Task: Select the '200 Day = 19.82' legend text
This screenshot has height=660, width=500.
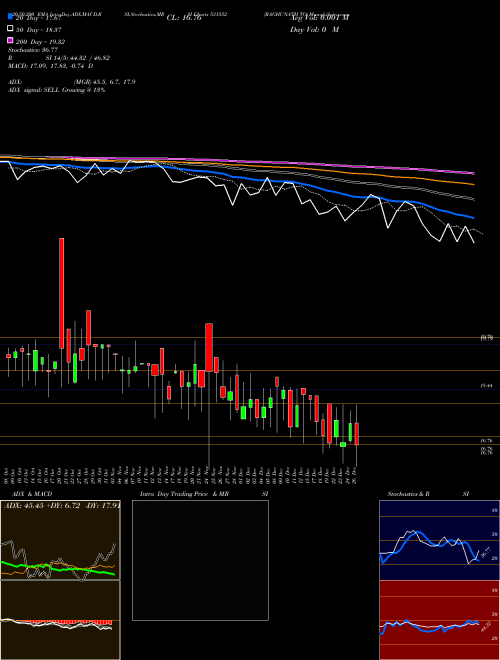Action: tap(40, 42)
